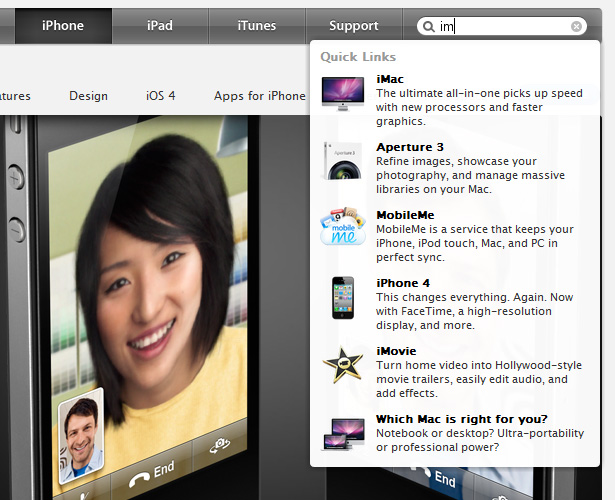Open the iMovie quick link title
The image size is (615, 500).
pyautogui.click(x=396, y=351)
